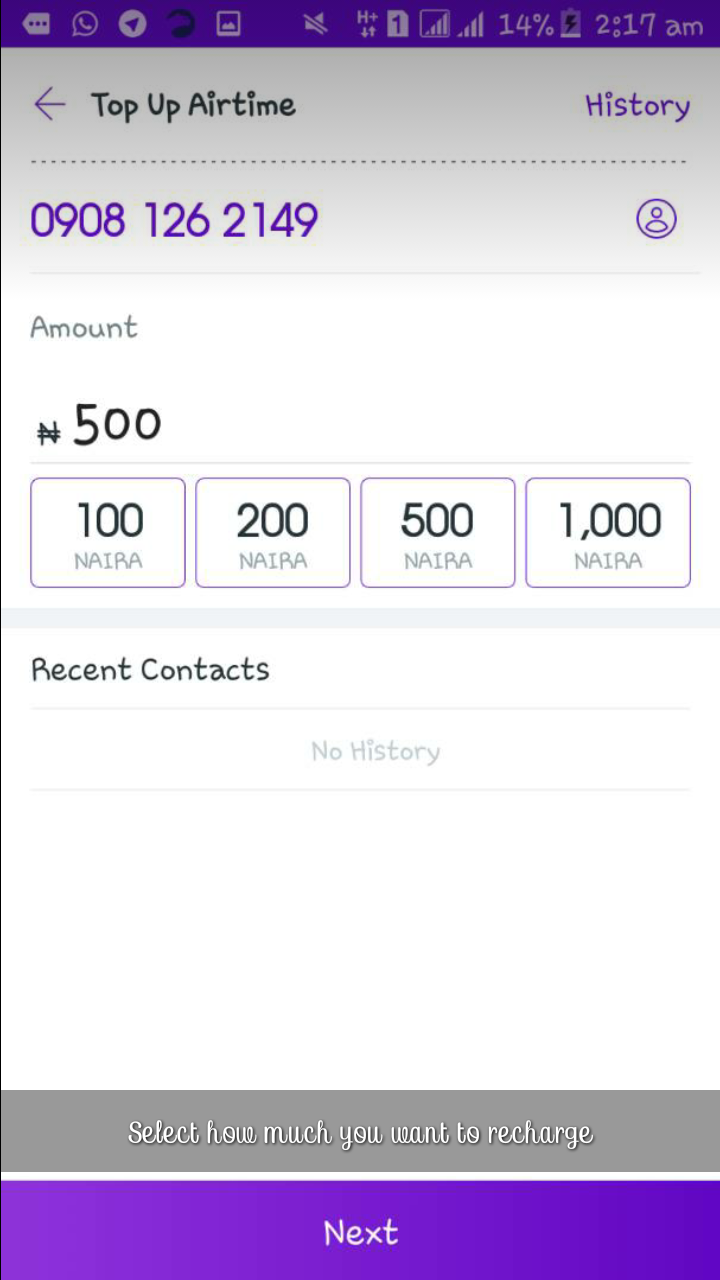Tap the Next button

[x=360, y=1231]
